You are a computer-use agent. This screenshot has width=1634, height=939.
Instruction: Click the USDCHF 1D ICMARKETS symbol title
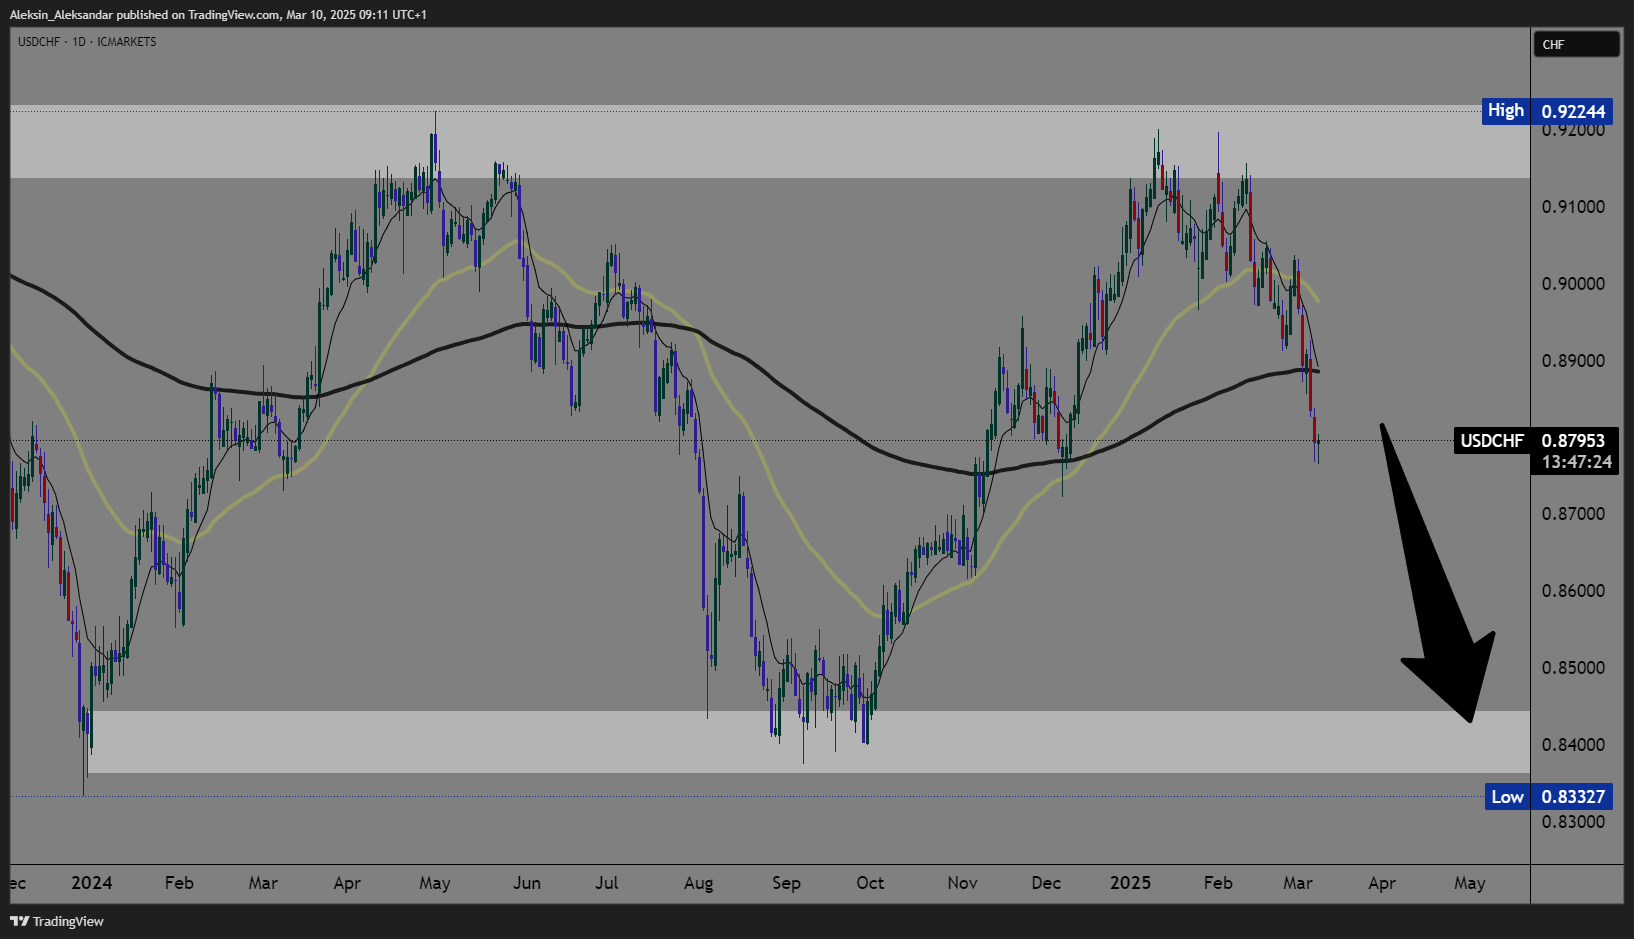coord(87,42)
